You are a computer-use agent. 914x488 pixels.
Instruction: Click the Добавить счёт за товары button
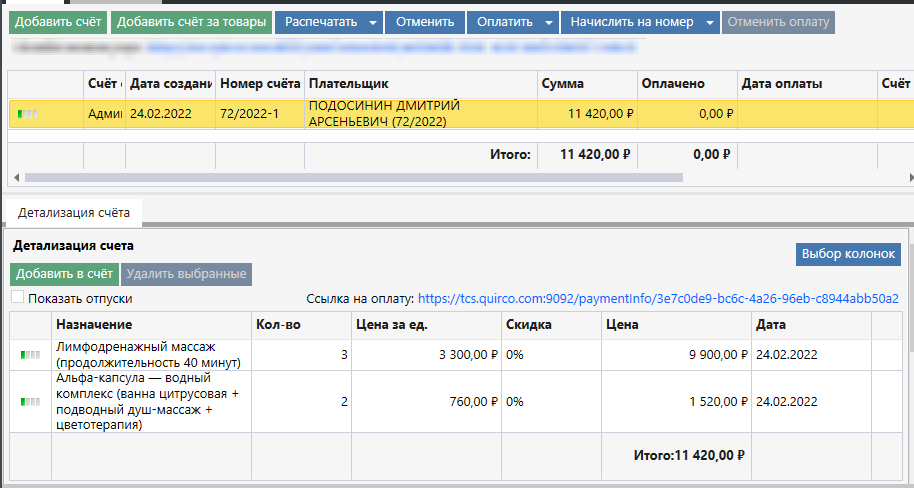click(x=191, y=22)
